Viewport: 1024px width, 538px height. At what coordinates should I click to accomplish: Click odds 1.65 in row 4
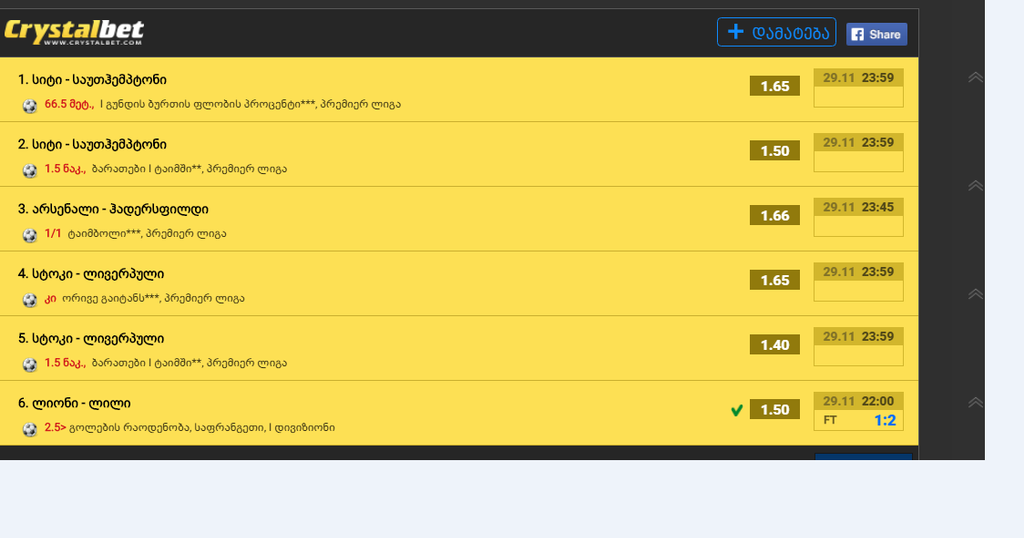[775, 280]
